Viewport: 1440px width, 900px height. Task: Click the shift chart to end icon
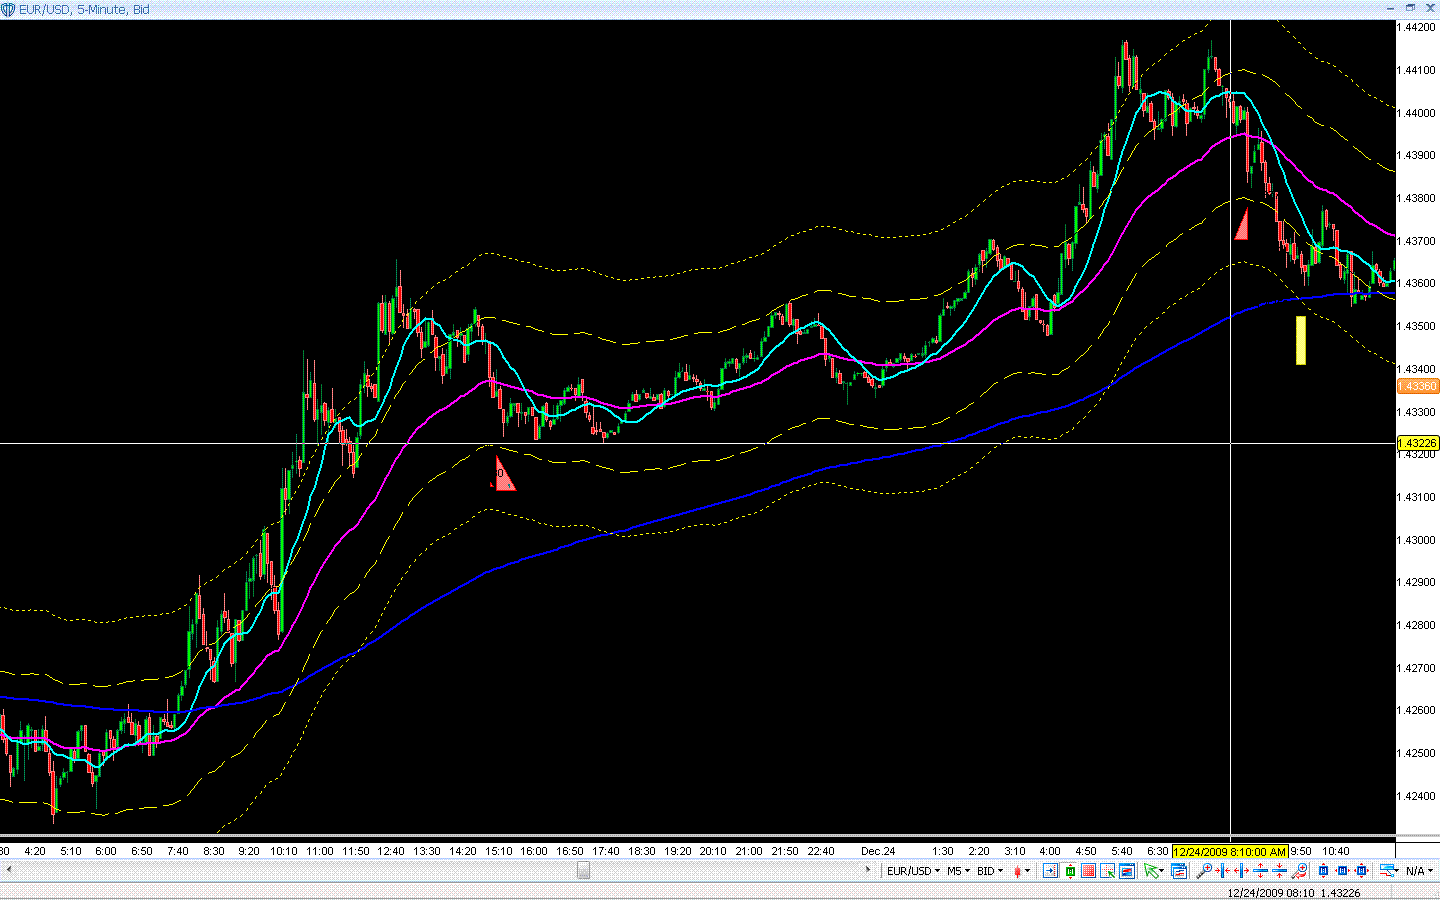[1048, 871]
